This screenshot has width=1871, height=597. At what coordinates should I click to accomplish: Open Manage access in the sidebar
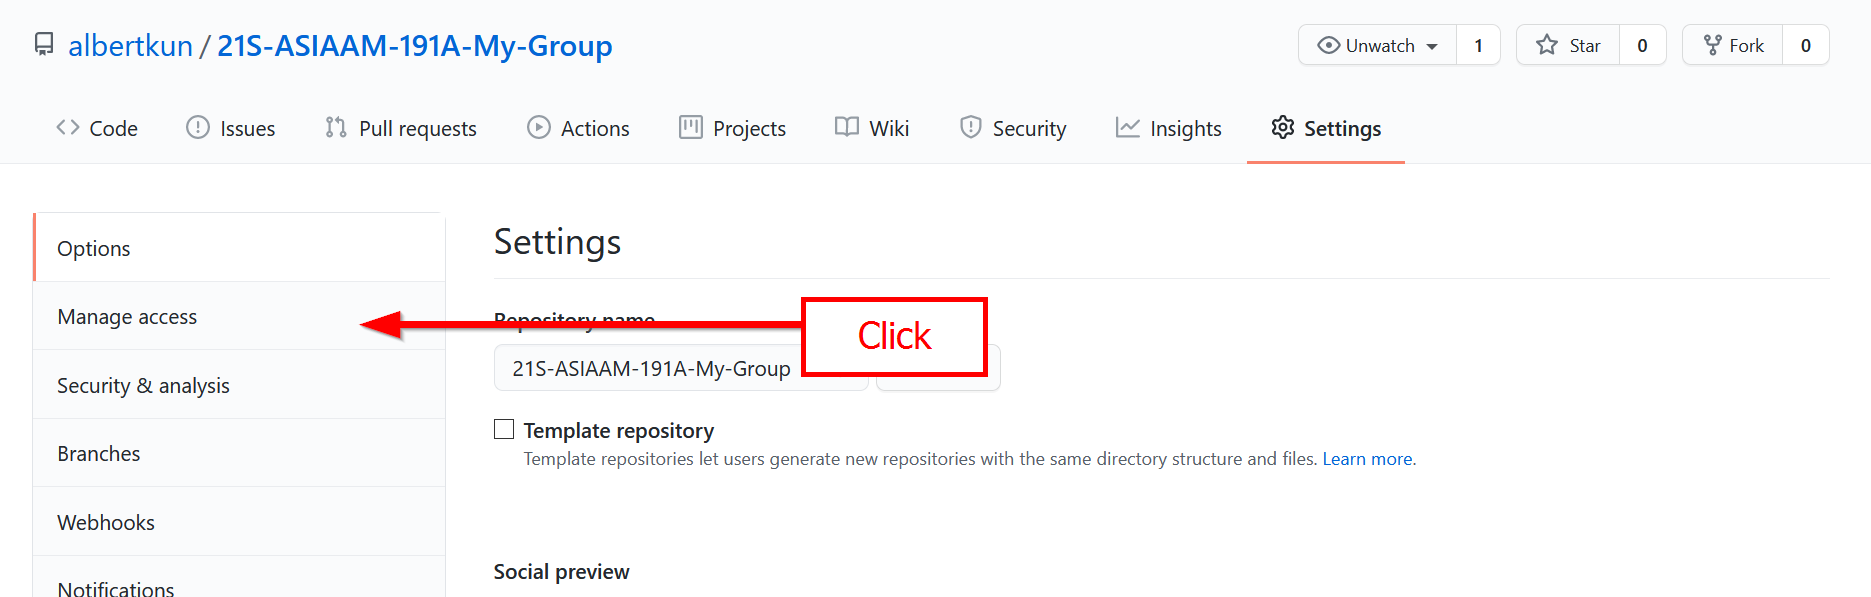click(127, 317)
